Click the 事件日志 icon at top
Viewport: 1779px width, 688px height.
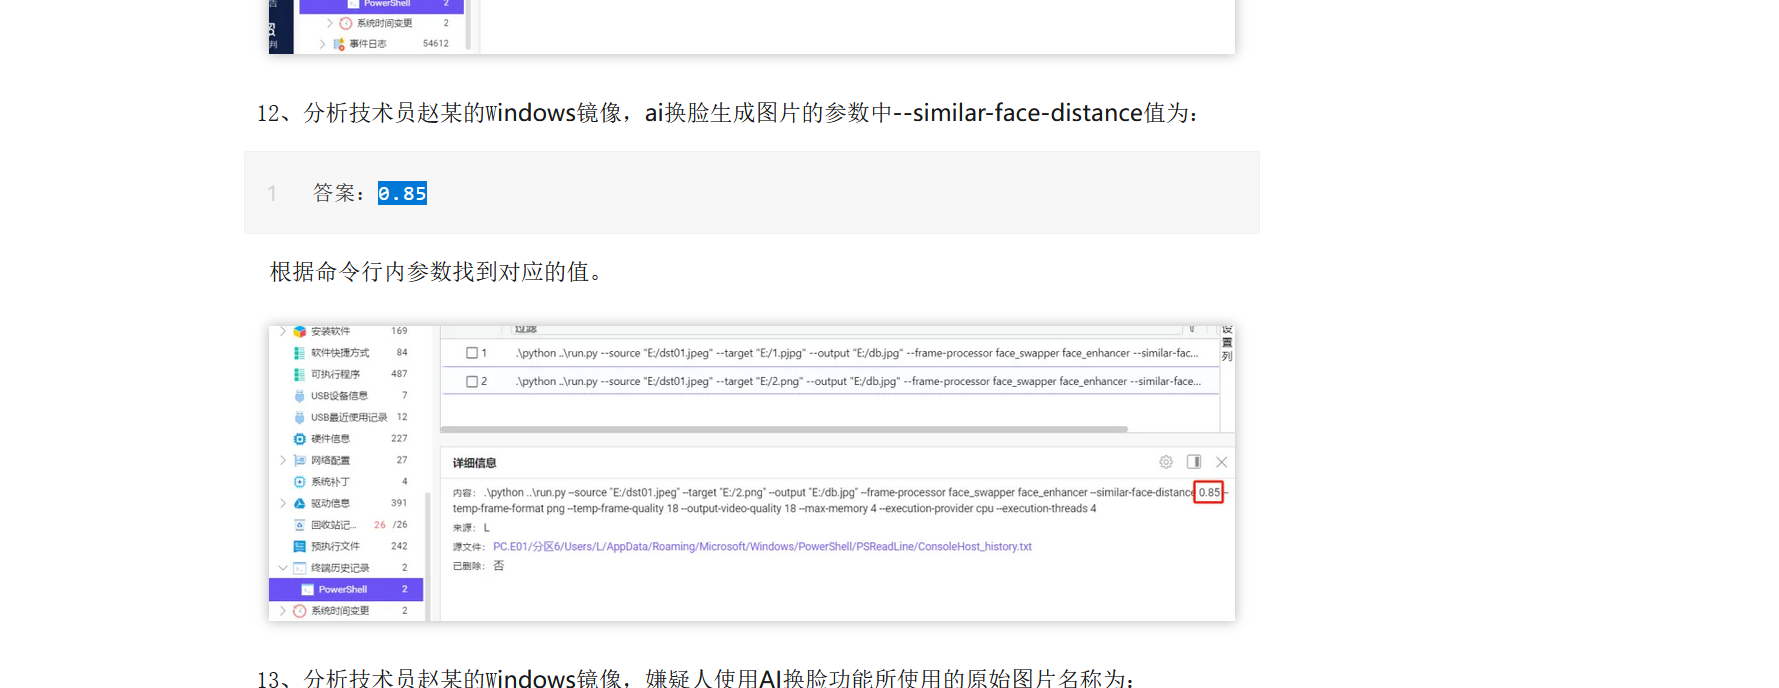(339, 44)
